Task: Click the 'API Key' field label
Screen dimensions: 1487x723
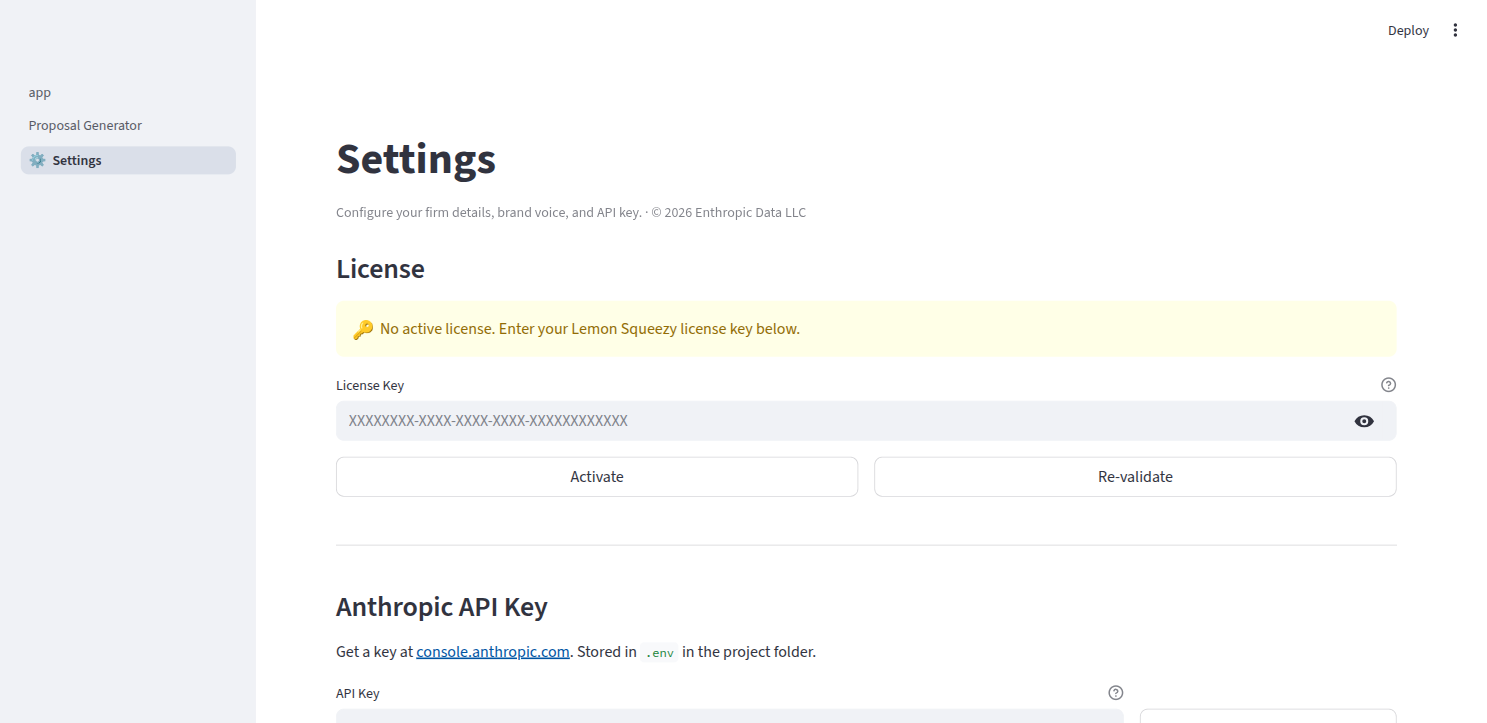Action: (x=358, y=693)
